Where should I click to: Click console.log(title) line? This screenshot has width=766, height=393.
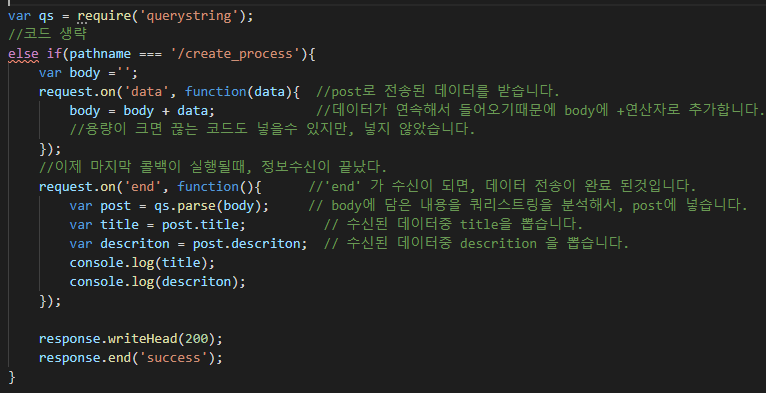point(142,263)
